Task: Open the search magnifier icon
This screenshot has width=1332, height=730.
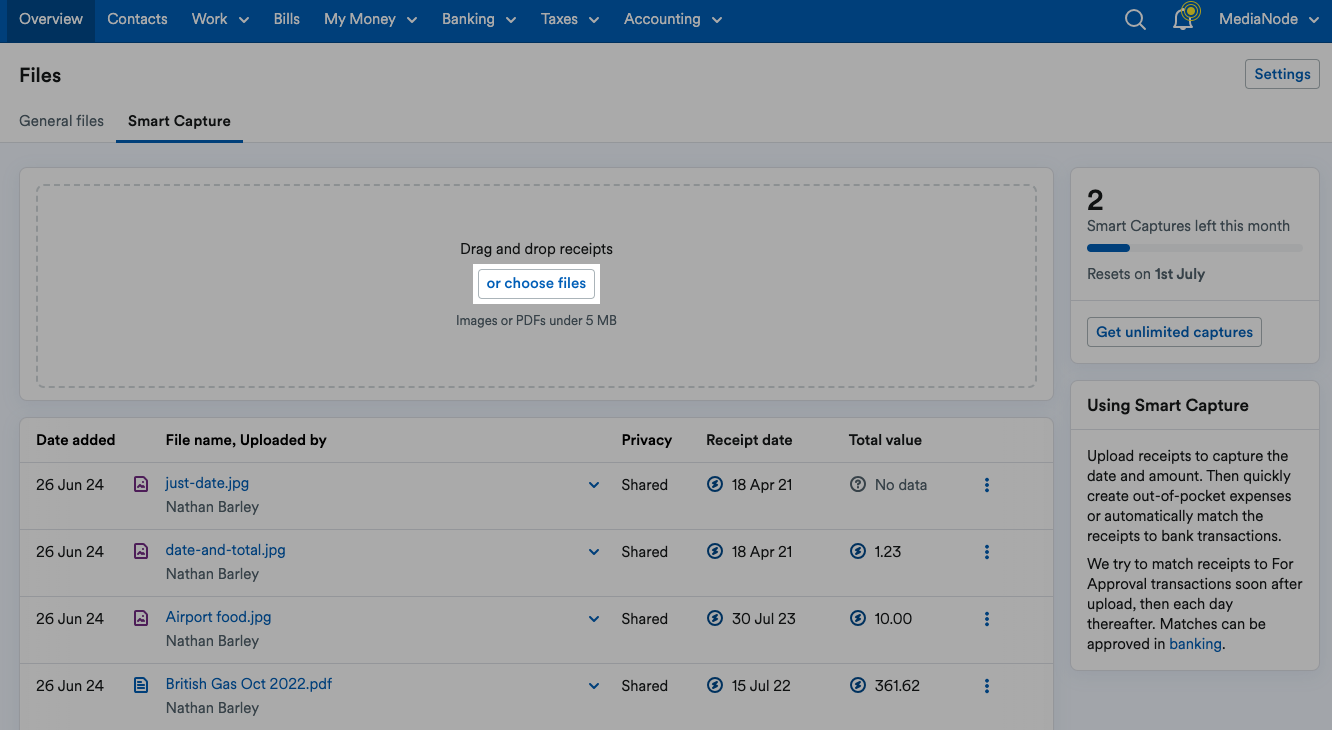Action: (x=1135, y=18)
